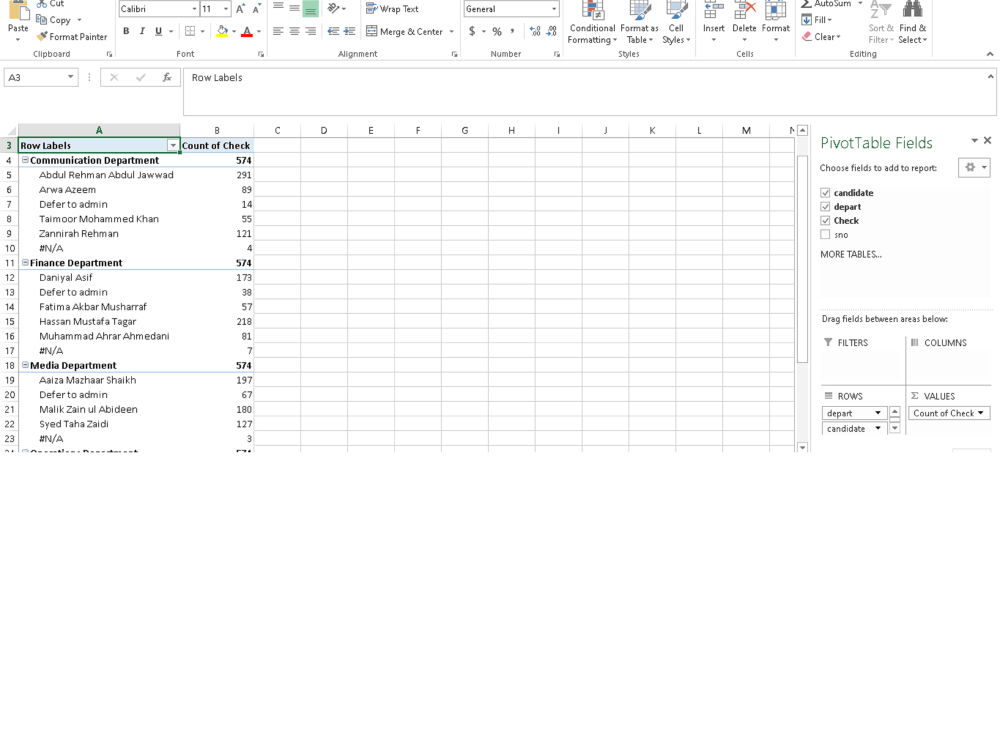This screenshot has width=1000, height=750.
Task: Open Find & Select
Action: [913, 23]
